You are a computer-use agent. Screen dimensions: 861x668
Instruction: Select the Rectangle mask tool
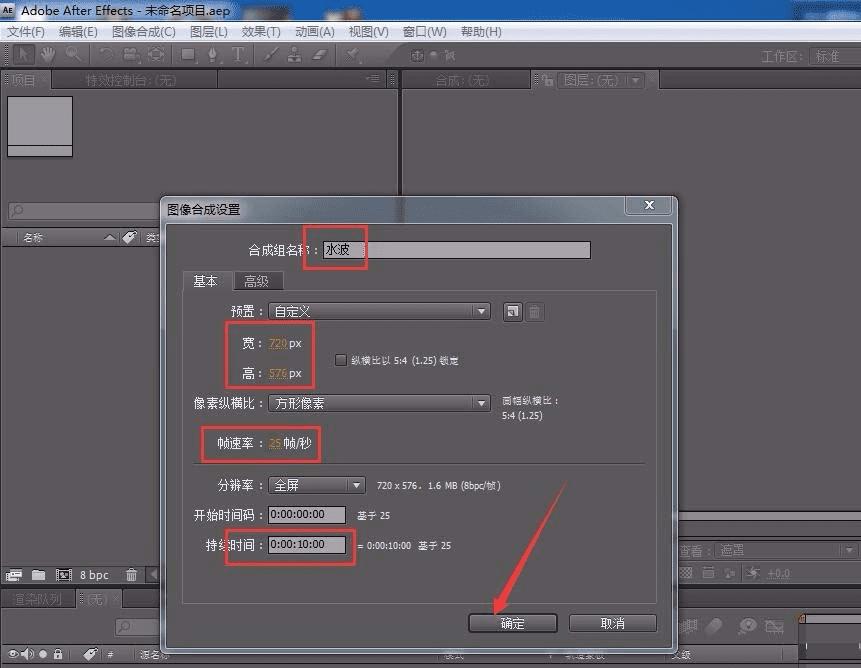click(188, 55)
